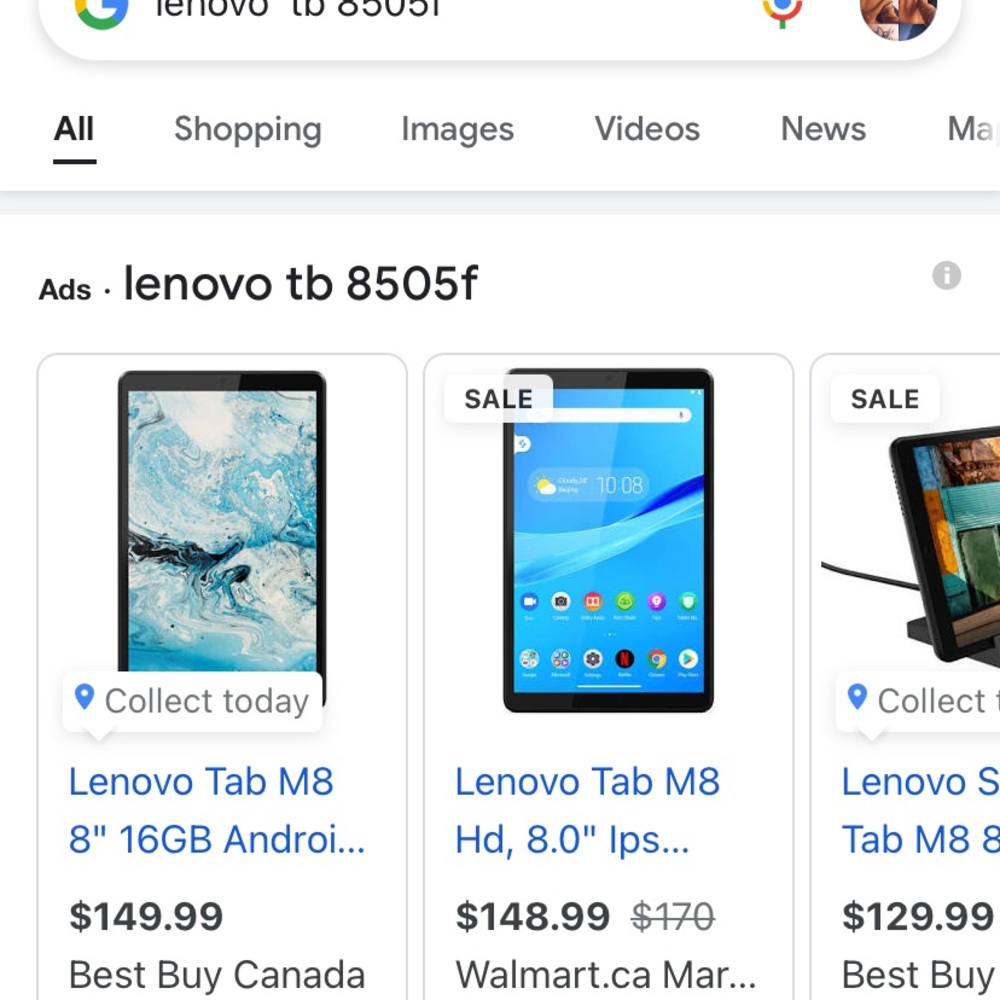The image size is (1000, 1000).
Task: Tap the $148.99 Walmart price
Action: pyautogui.click(x=532, y=916)
